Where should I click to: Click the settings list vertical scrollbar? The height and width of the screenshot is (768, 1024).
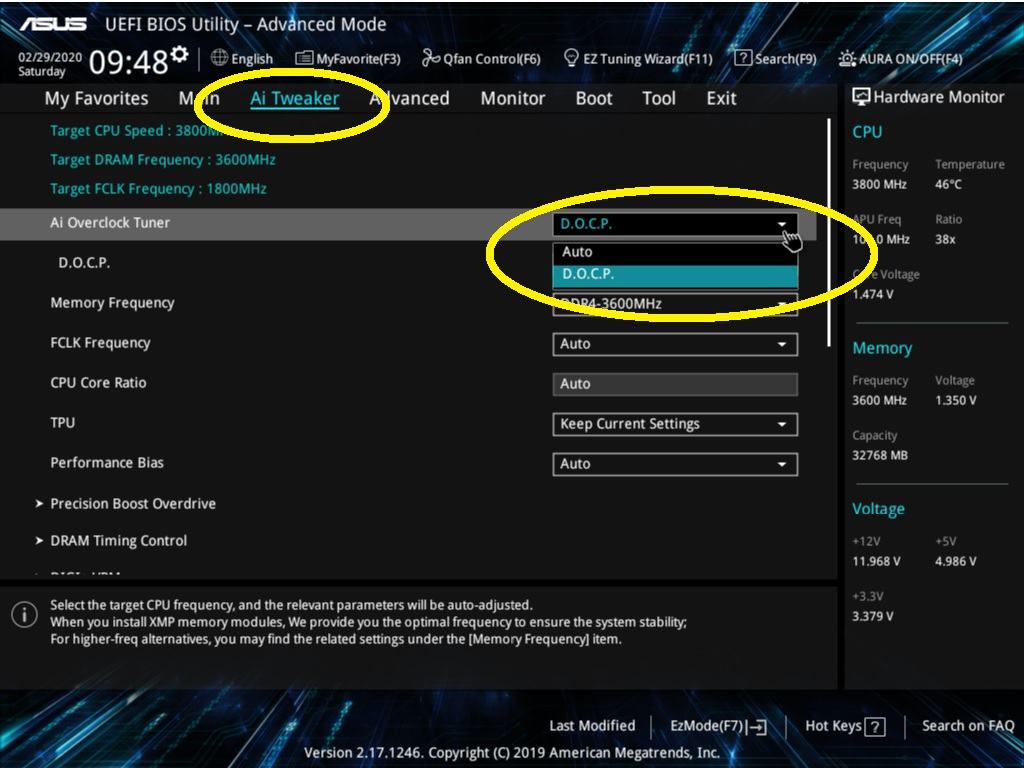pos(829,232)
